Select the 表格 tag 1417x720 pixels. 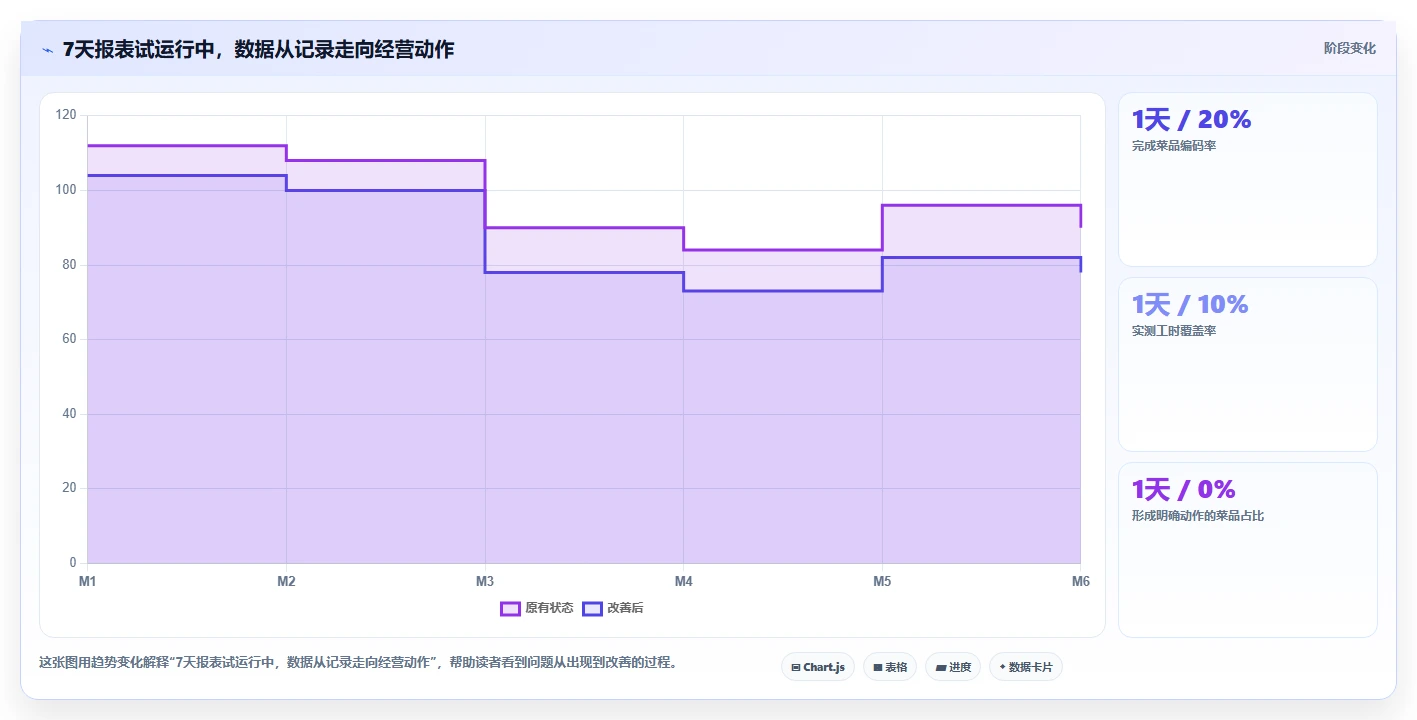[x=890, y=667]
